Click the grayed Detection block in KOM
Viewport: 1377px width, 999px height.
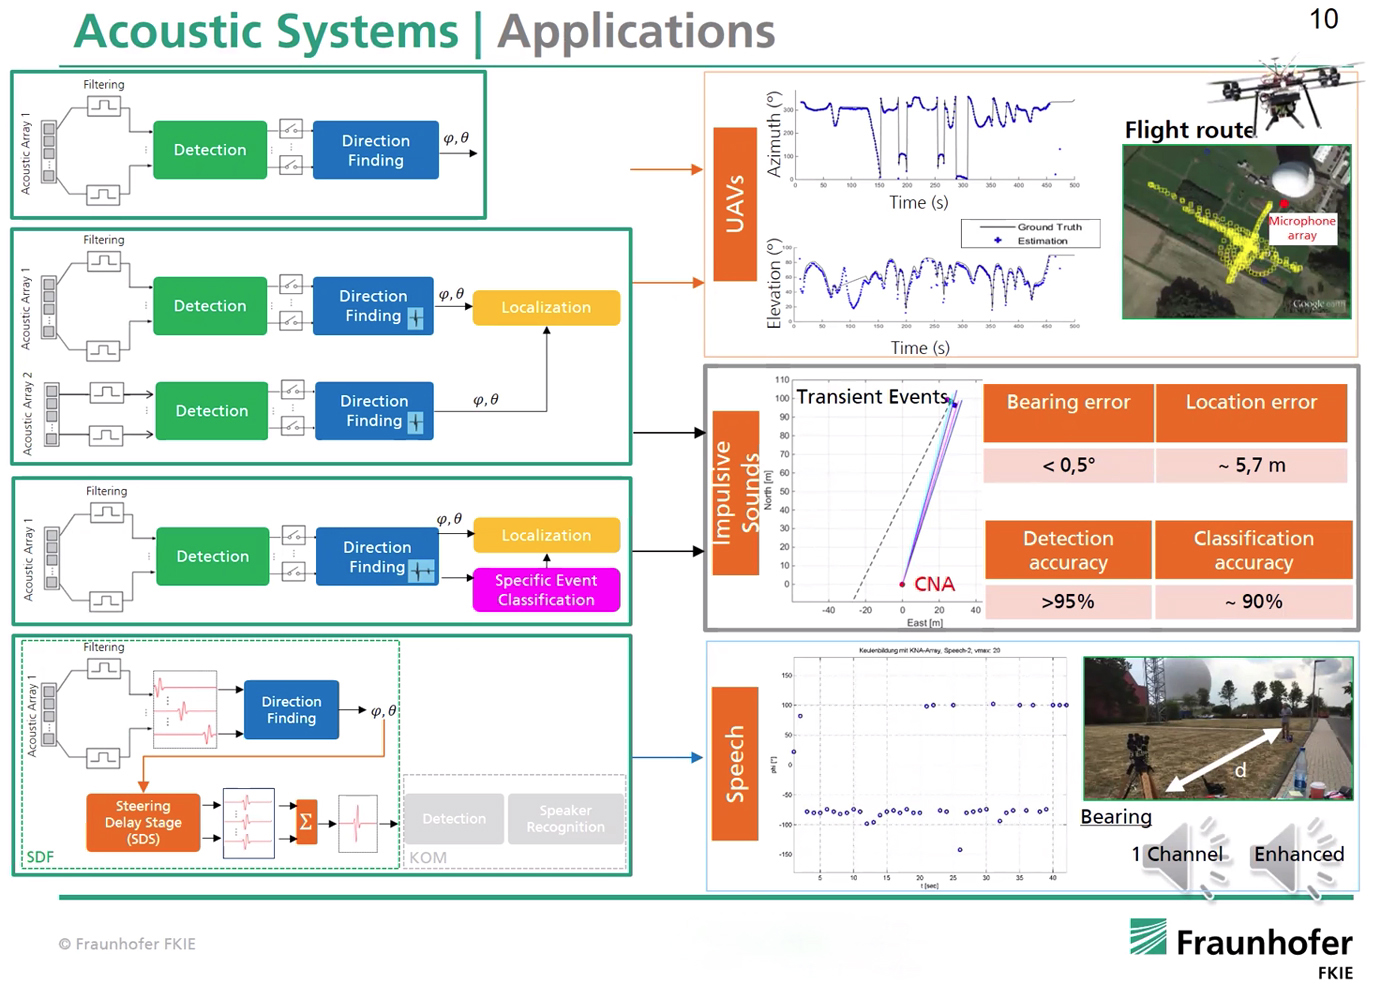tap(454, 819)
